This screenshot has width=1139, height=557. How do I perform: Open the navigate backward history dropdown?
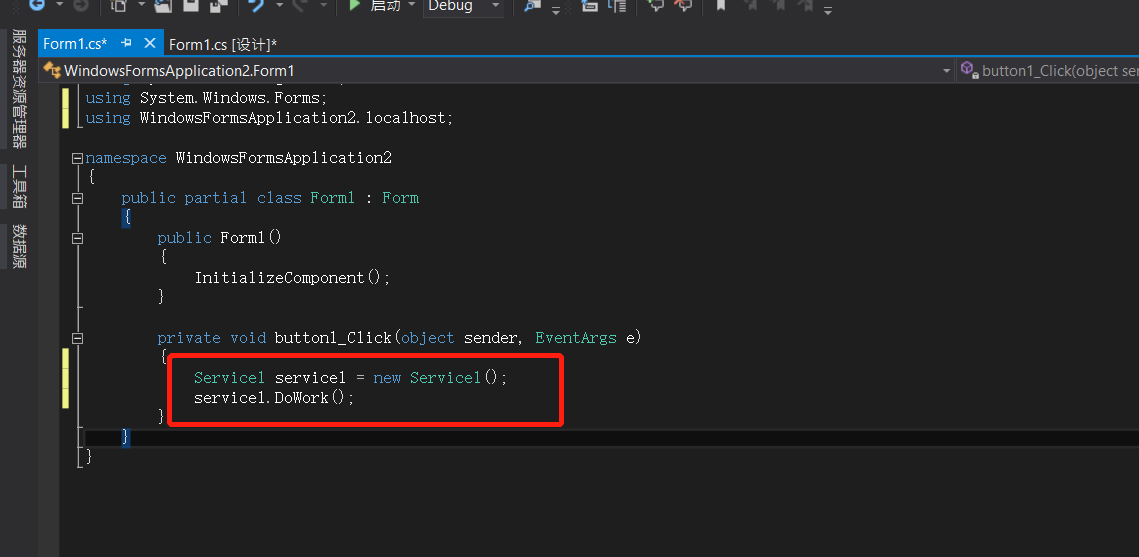click(x=60, y=5)
